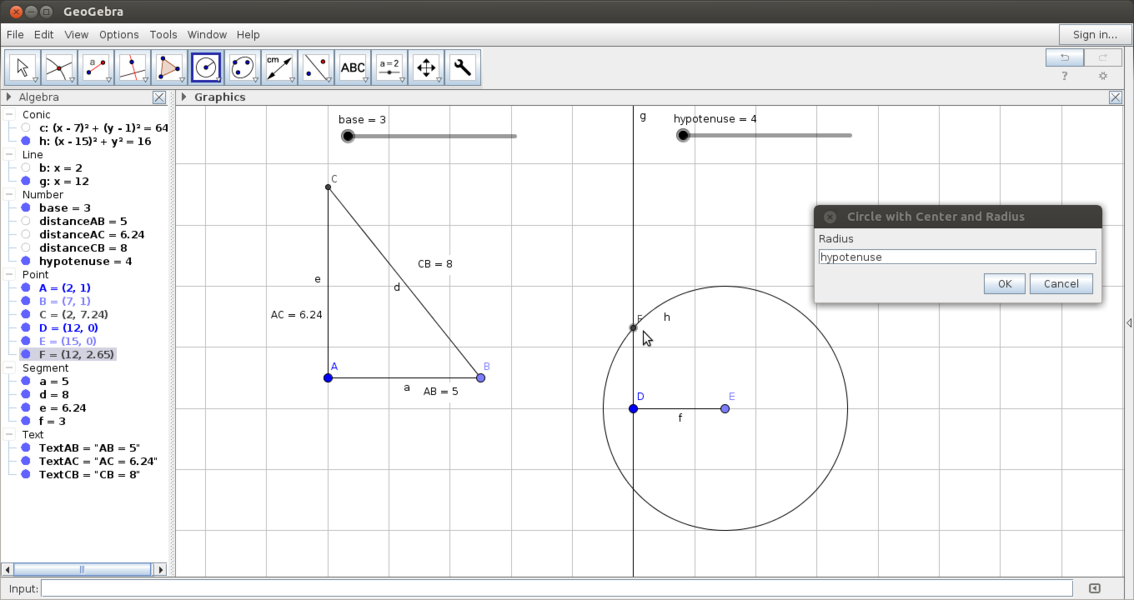Pick the Angle measurement tool

point(279,67)
